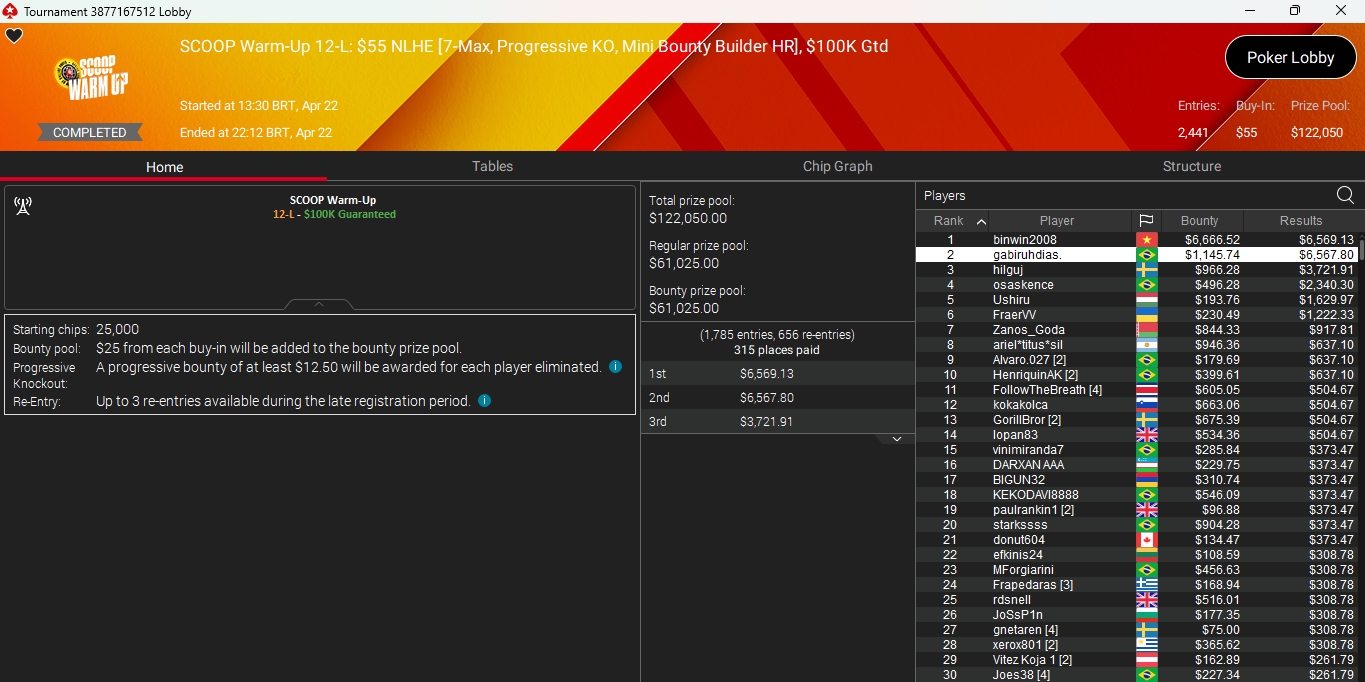Screen dimensions: 1365x682
Task: Open the player search magnifier
Action: pyautogui.click(x=1345, y=195)
